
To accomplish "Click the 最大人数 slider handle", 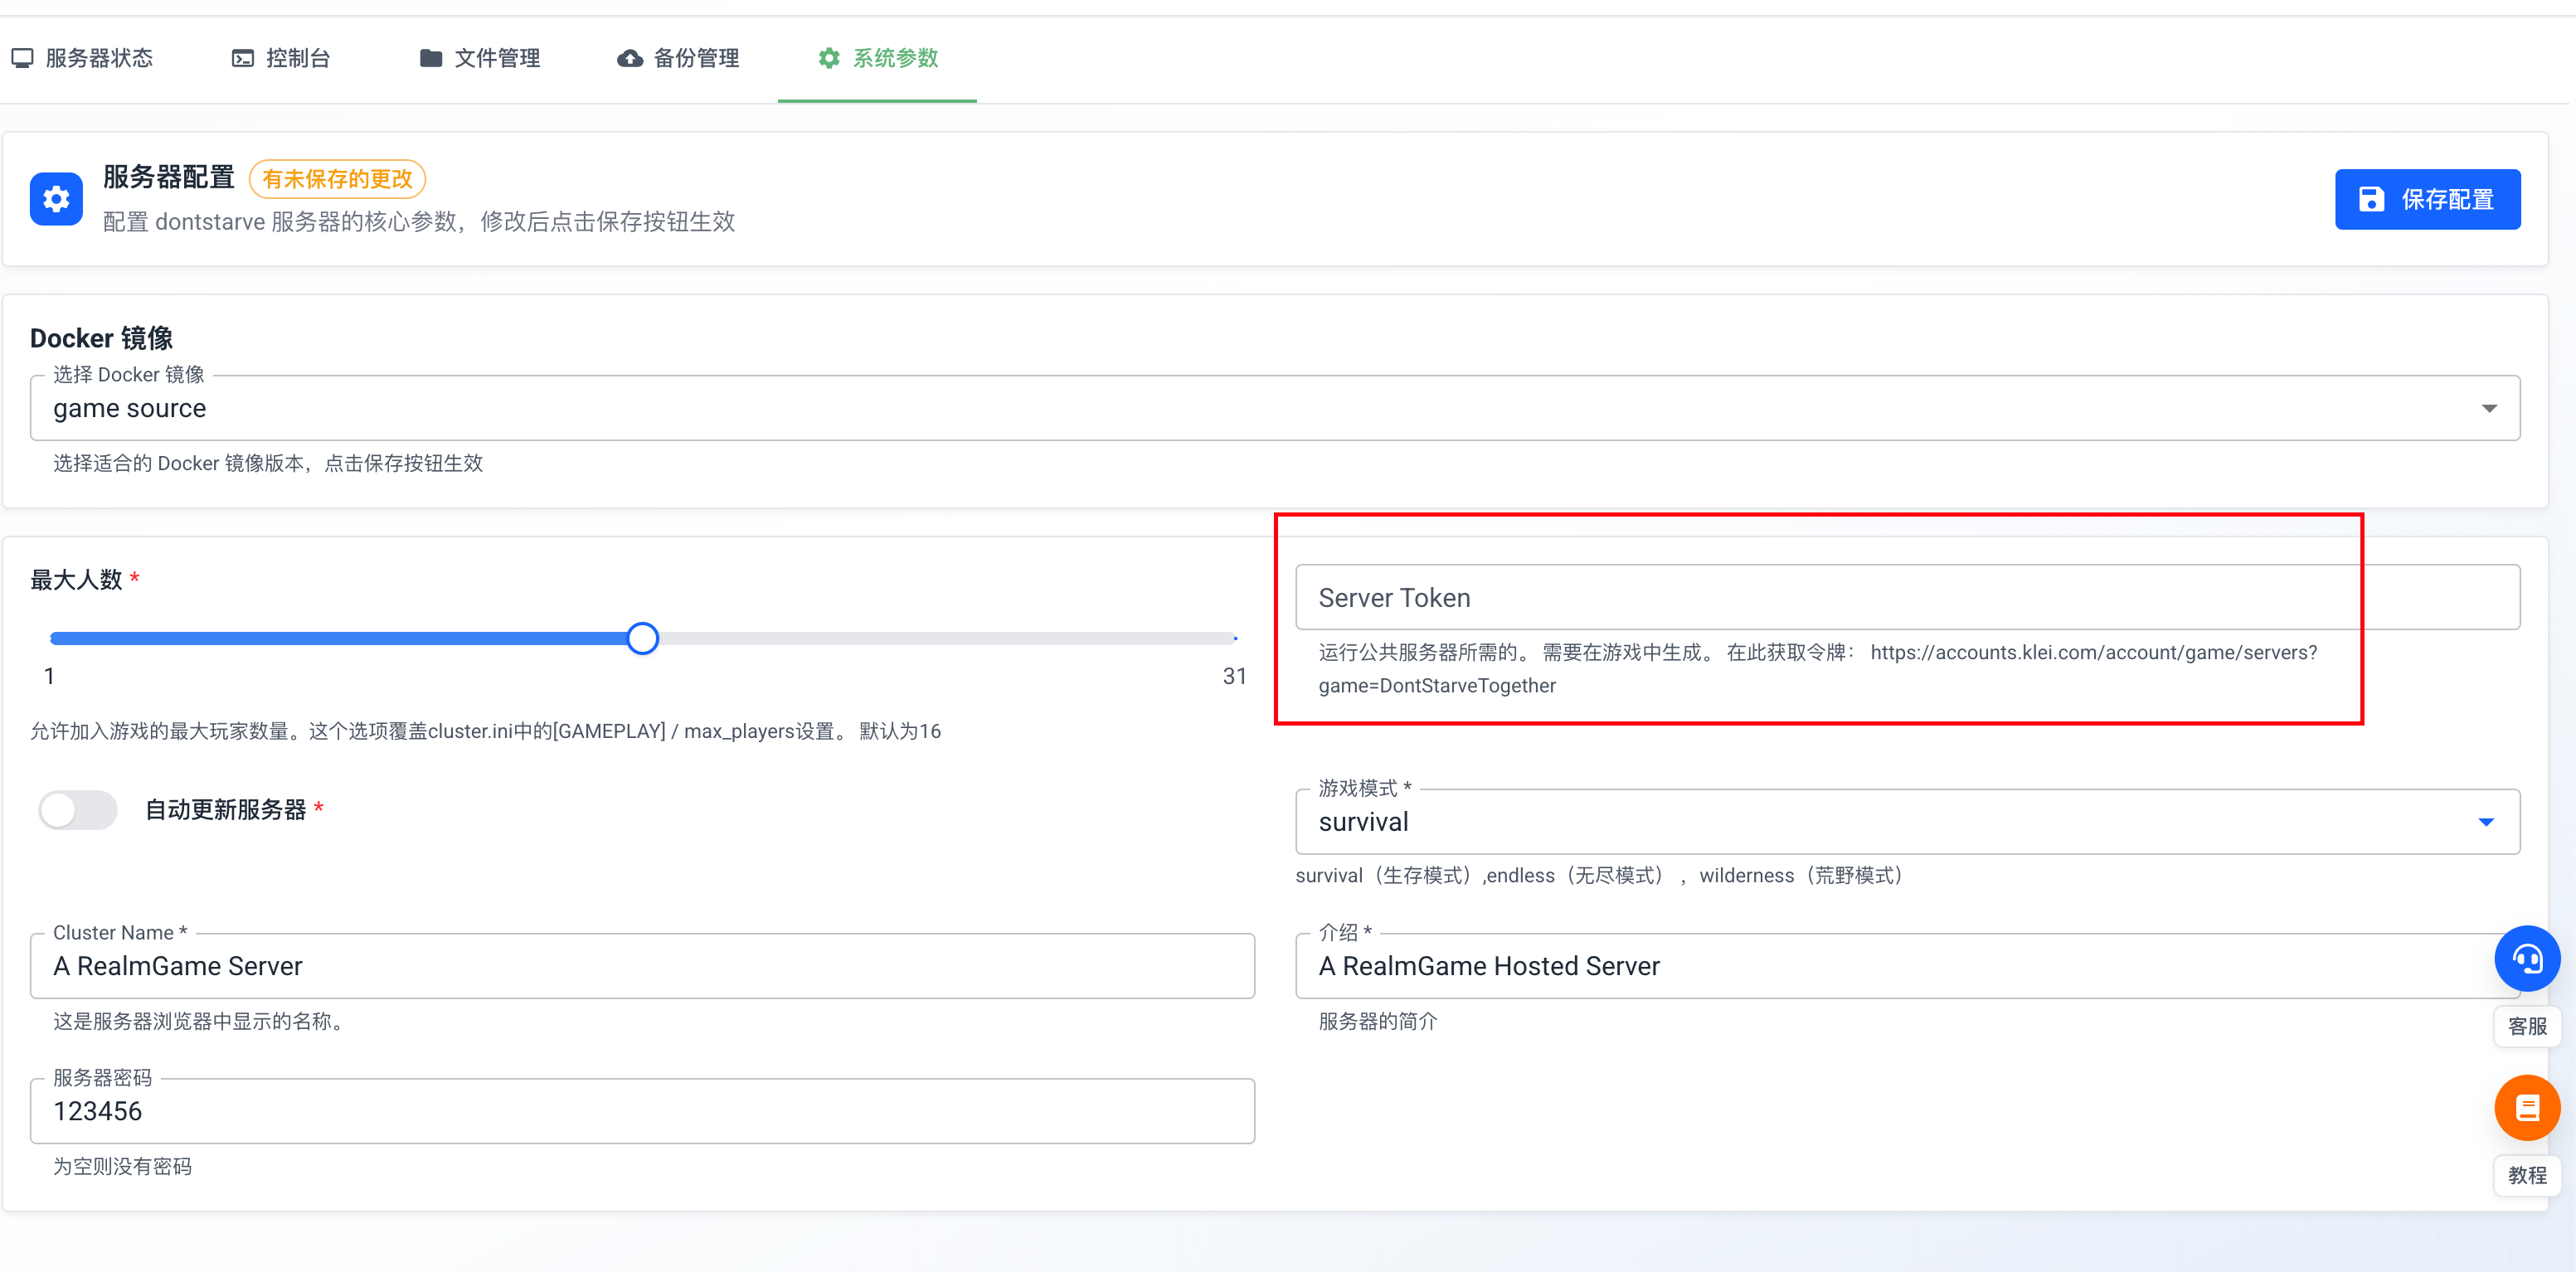I will coord(643,638).
